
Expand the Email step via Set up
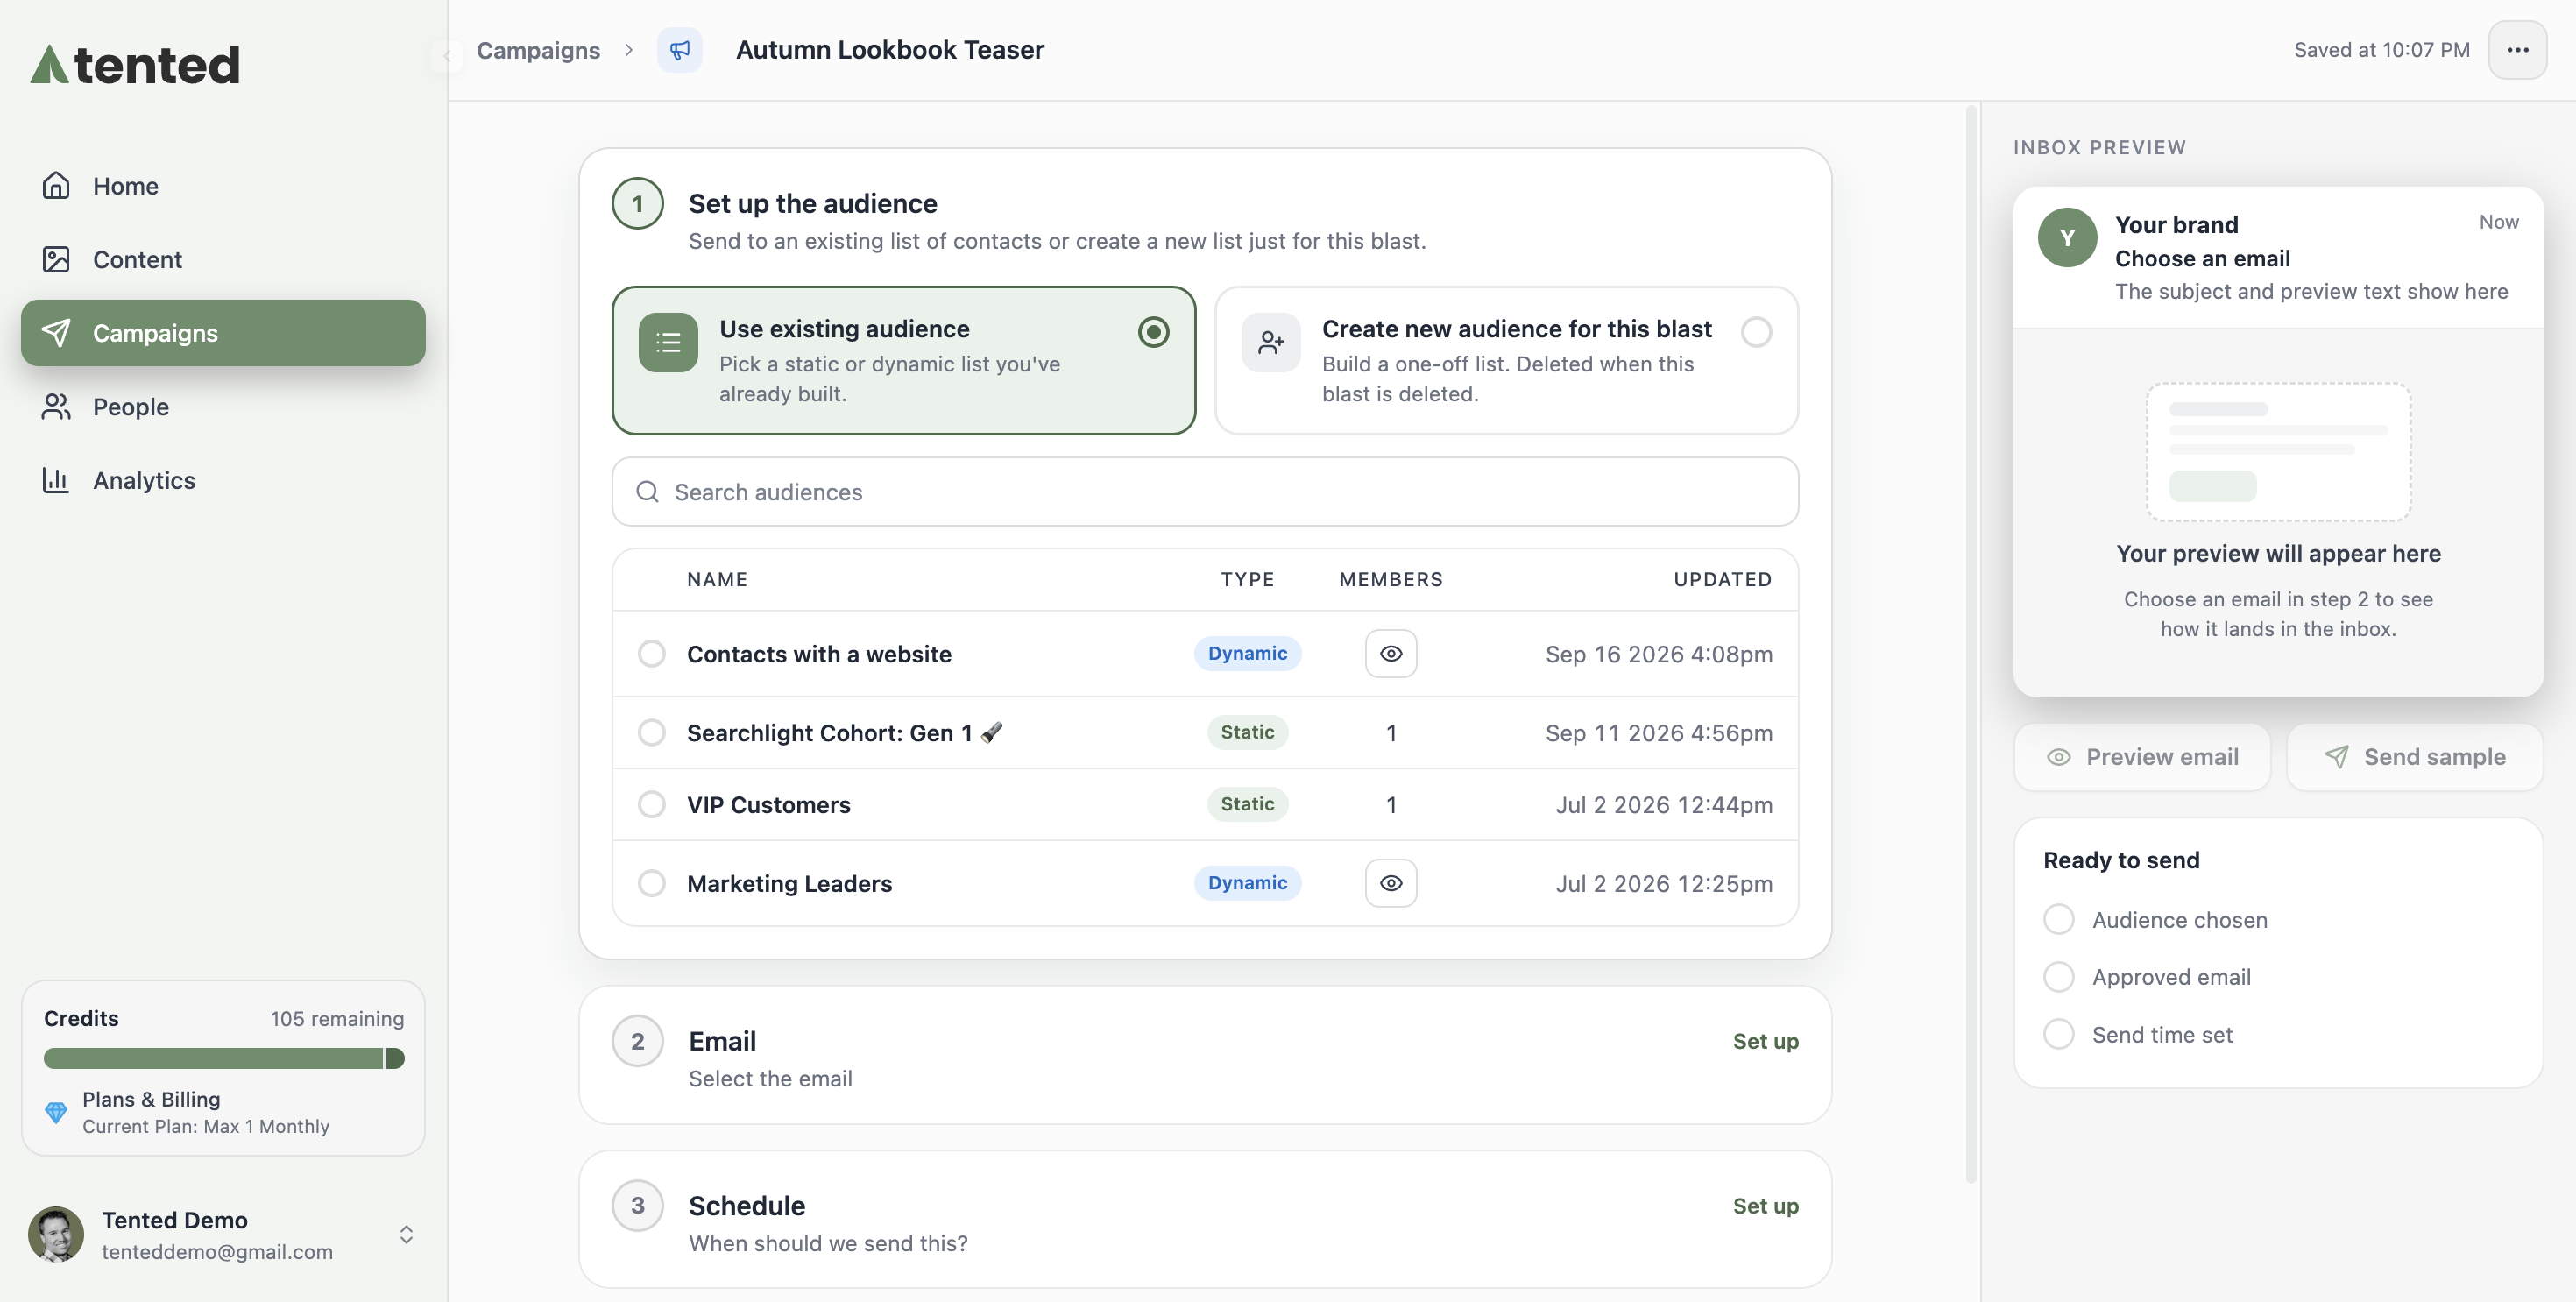1765,1041
